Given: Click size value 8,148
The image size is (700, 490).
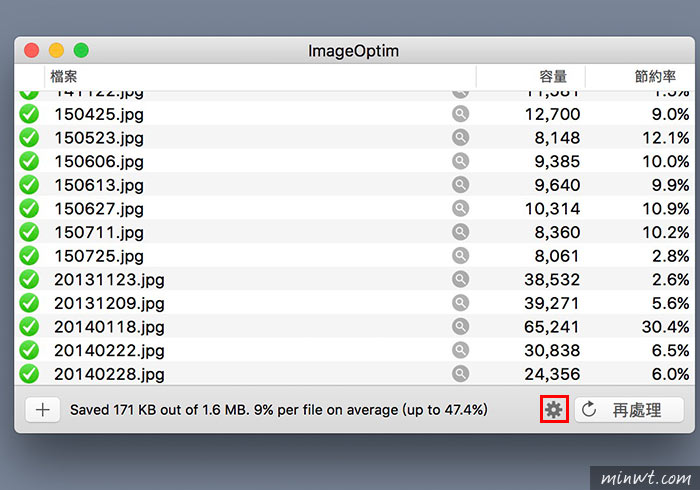Looking at the screenshot, I should click(x=557, y=138).
